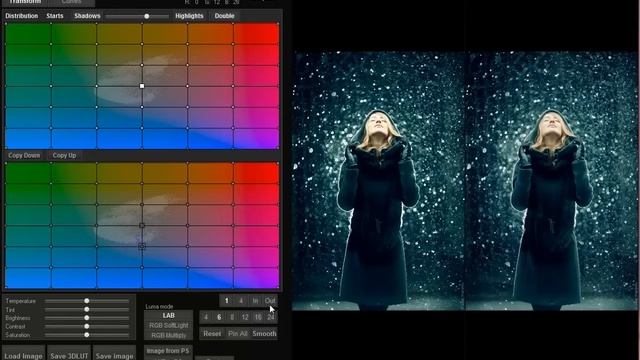The image size is (640, 360).
Task: Click the Image from PS button
Action: coord(168,351)
